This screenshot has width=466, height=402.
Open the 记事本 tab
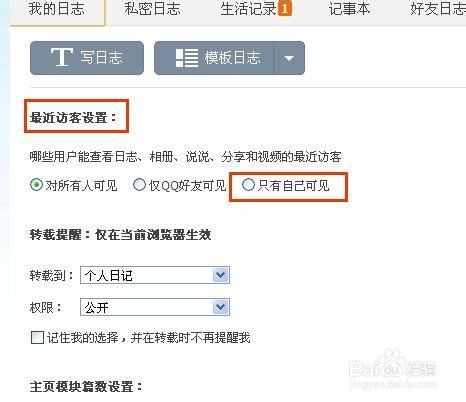[349, 9]
